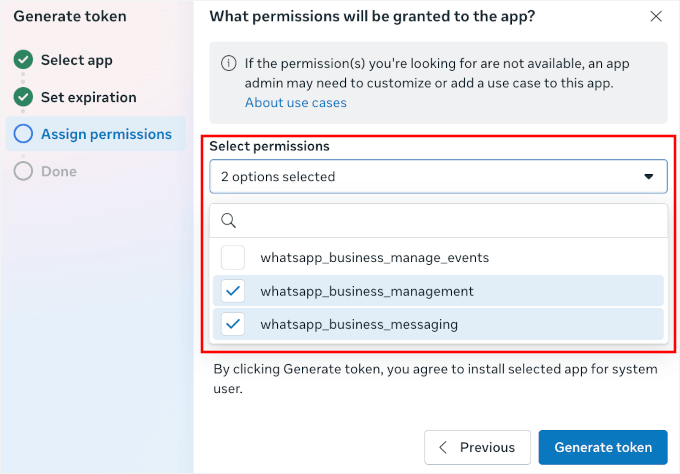Click the blue circle beside Assign permissions
The width and height of the screenshot is (680, 474).
click(24, 134)
